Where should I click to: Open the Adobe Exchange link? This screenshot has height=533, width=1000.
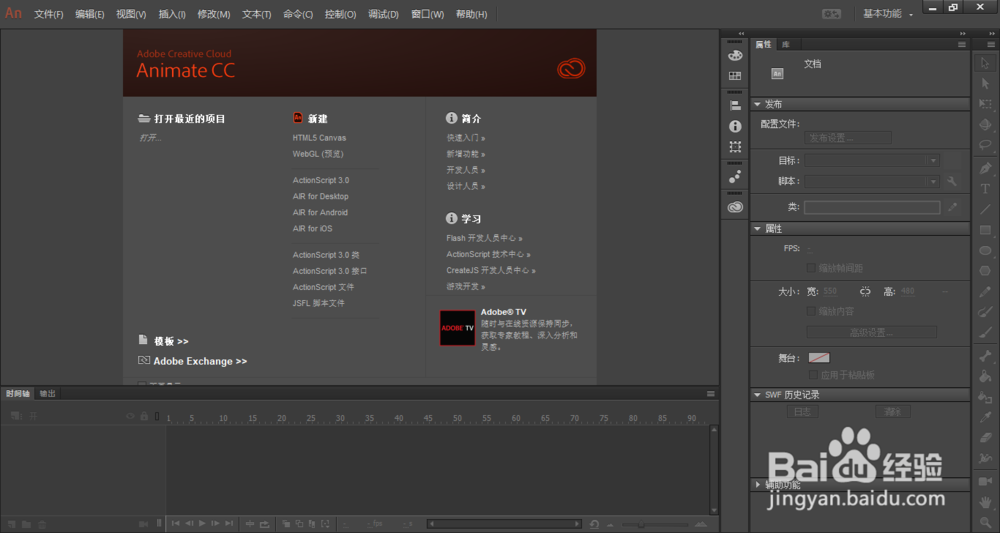200,361
